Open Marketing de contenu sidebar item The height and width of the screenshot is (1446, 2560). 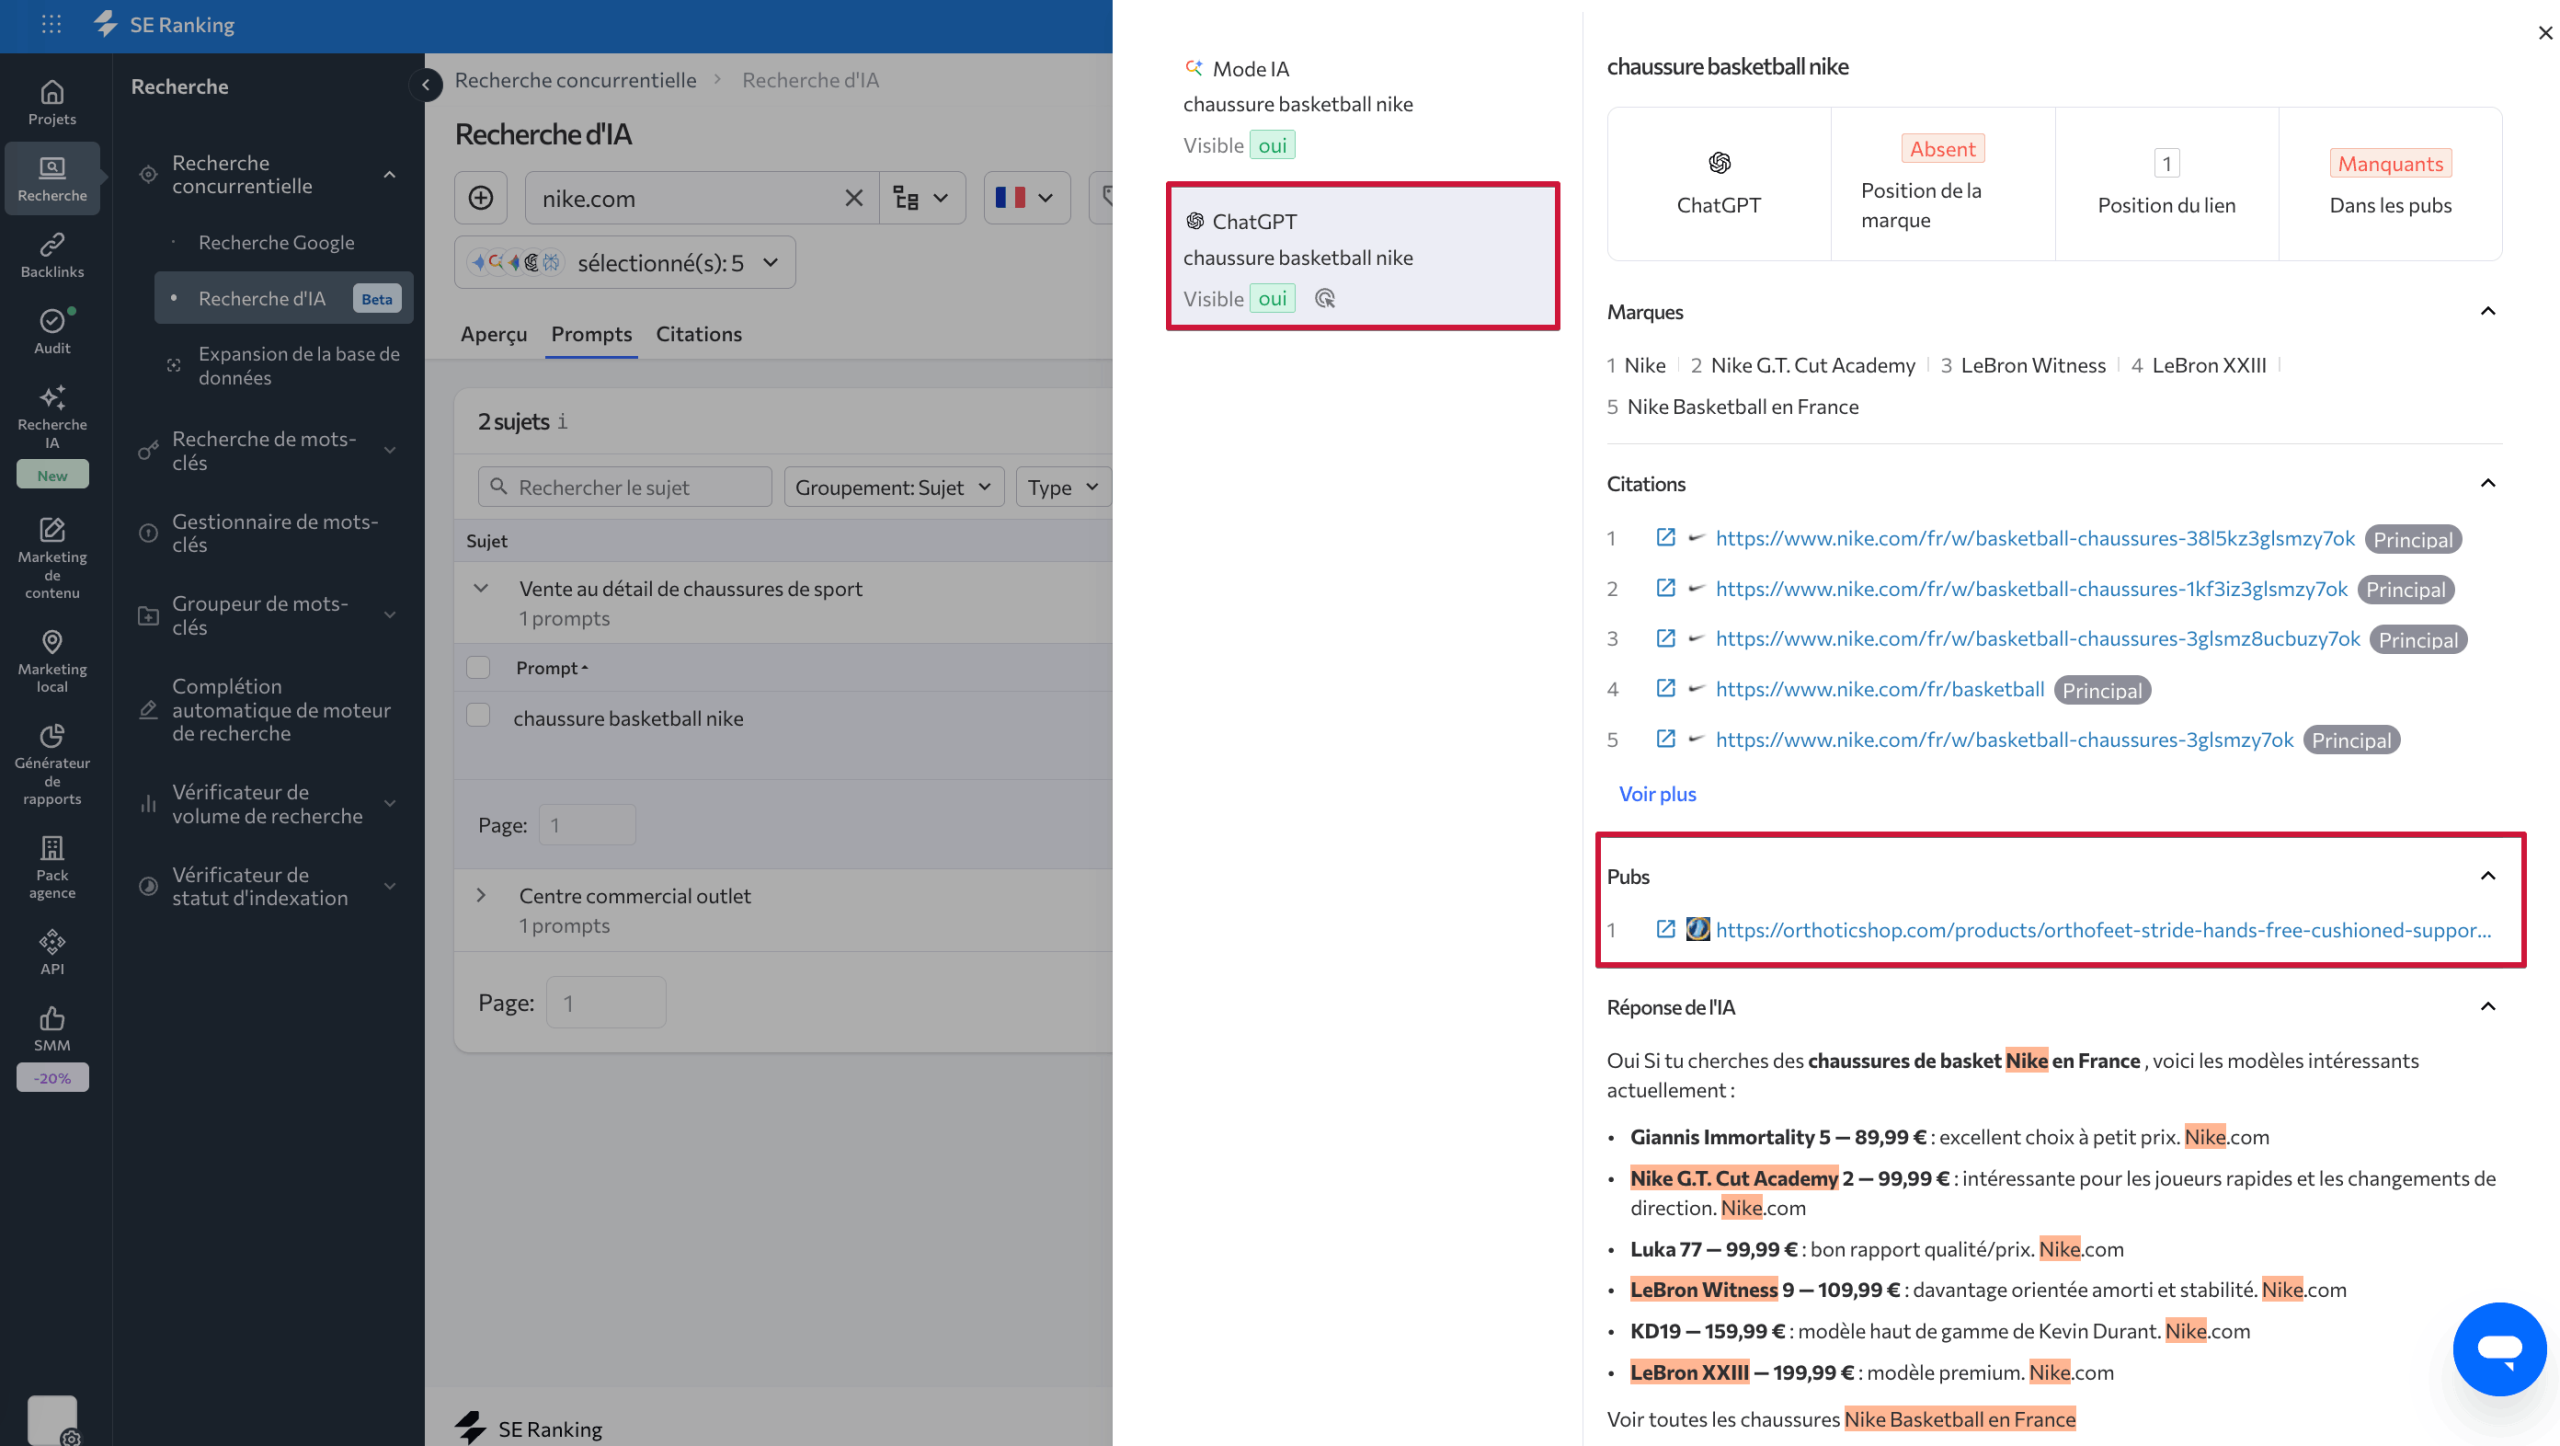click(52, 558)
